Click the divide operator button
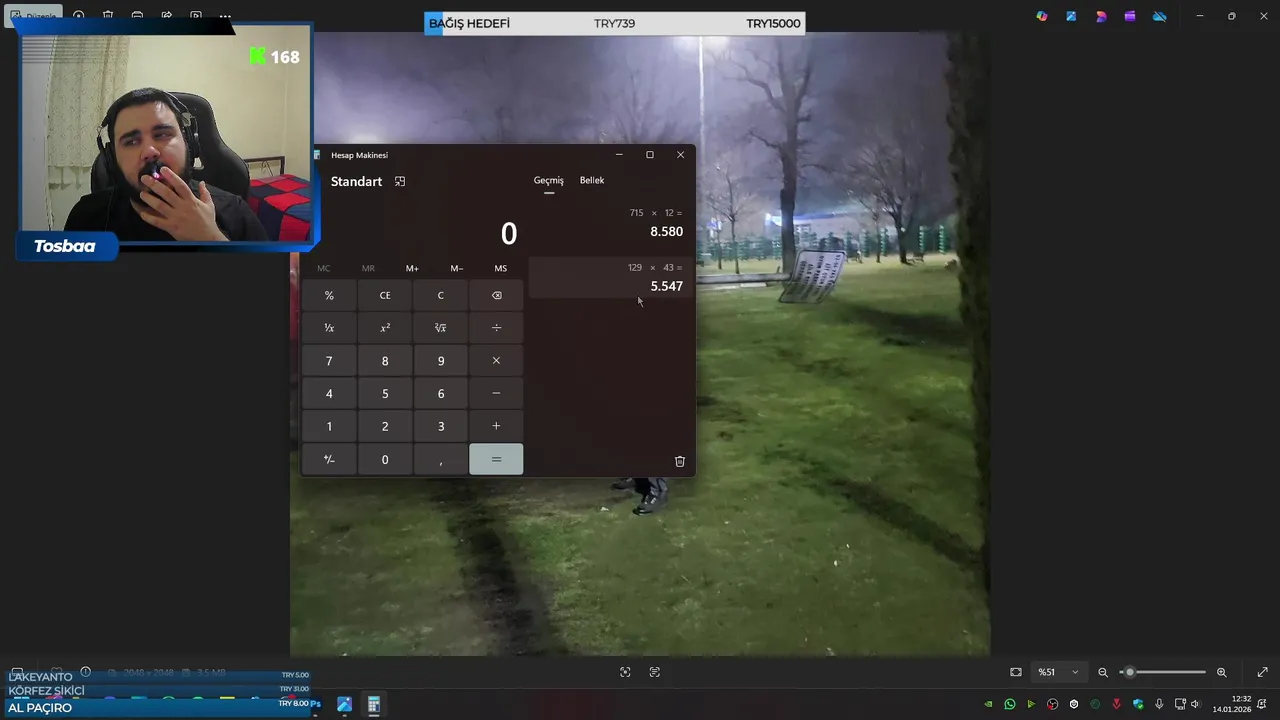 pyautogui.click(x=496, y=328)
